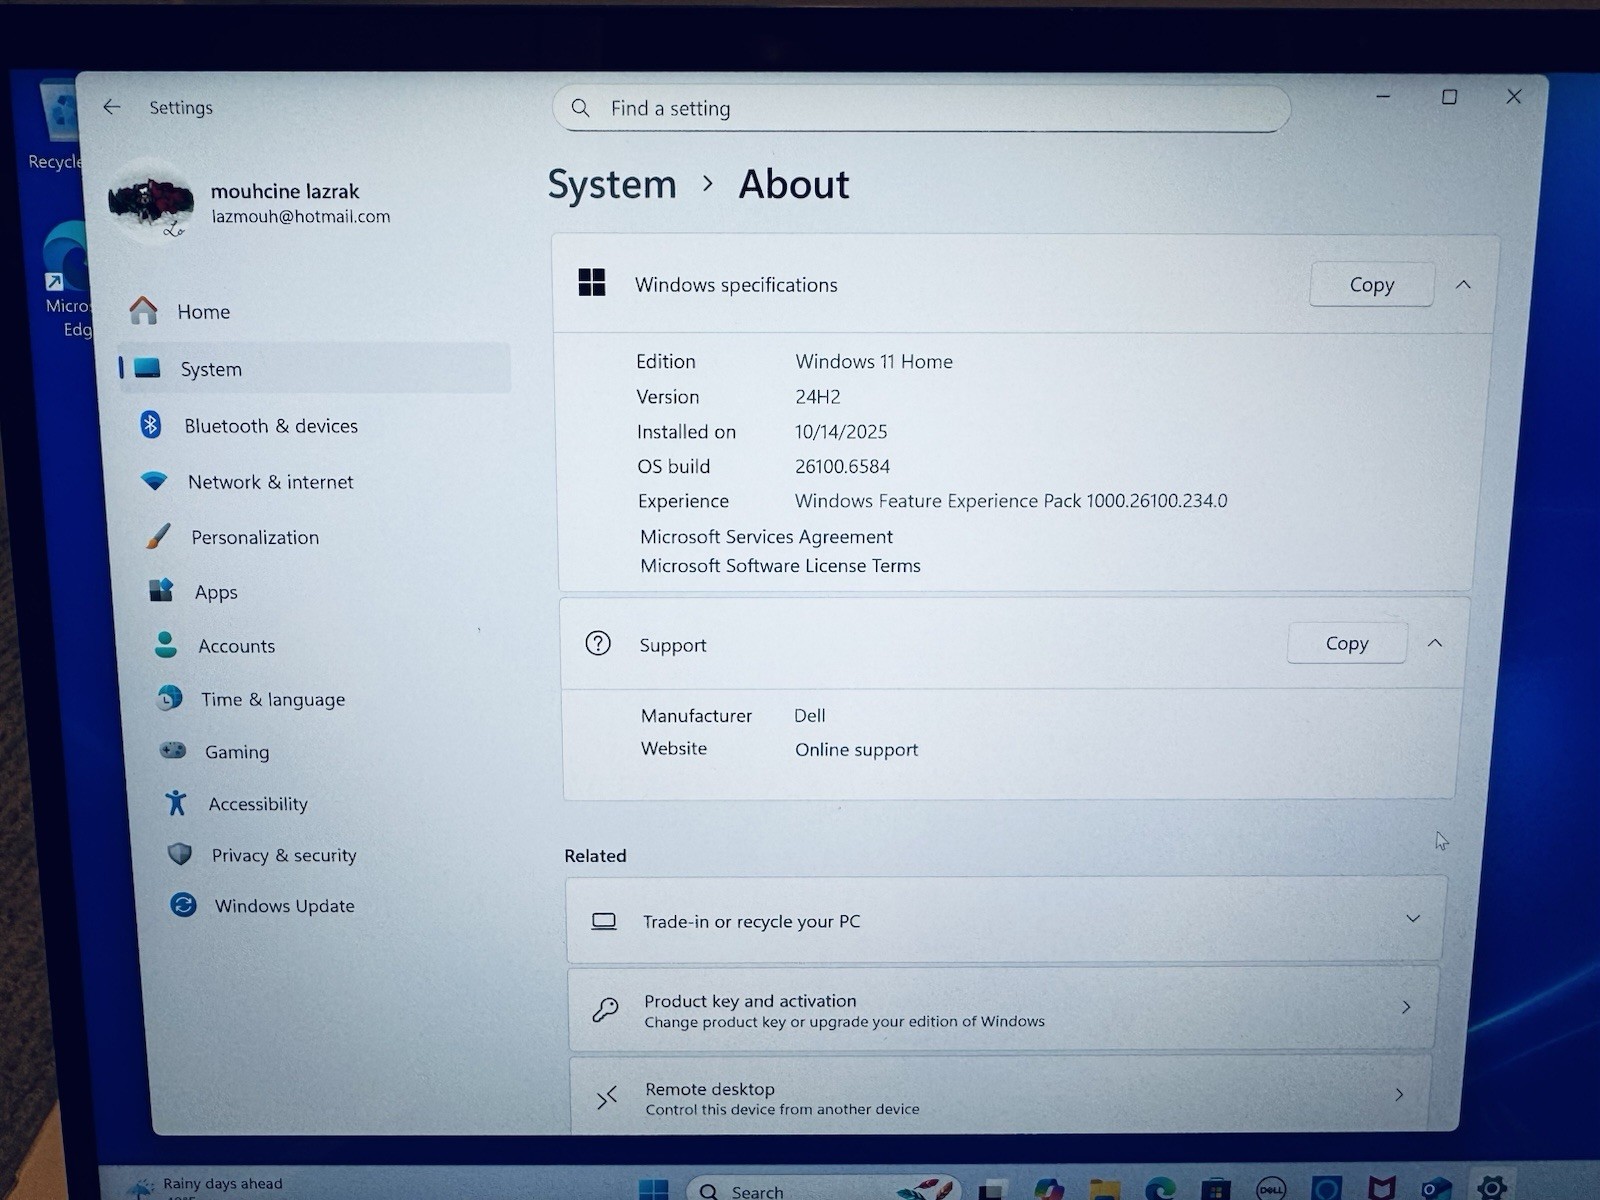
Task: Click the Privacy & security shield icon
Action: click(x=180, y=854)
